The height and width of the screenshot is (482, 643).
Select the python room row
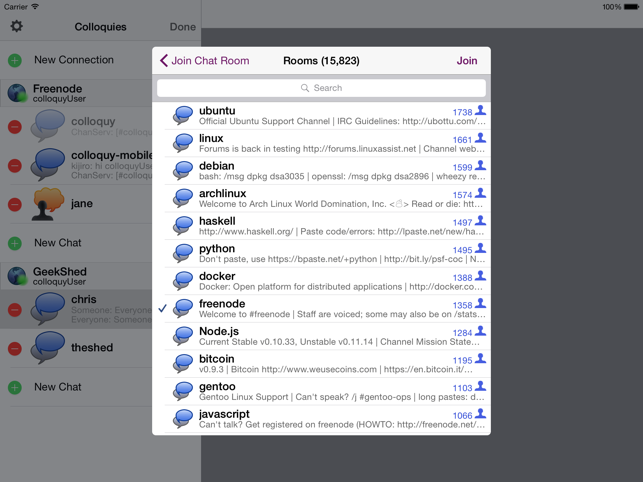(x=322, y=254)
